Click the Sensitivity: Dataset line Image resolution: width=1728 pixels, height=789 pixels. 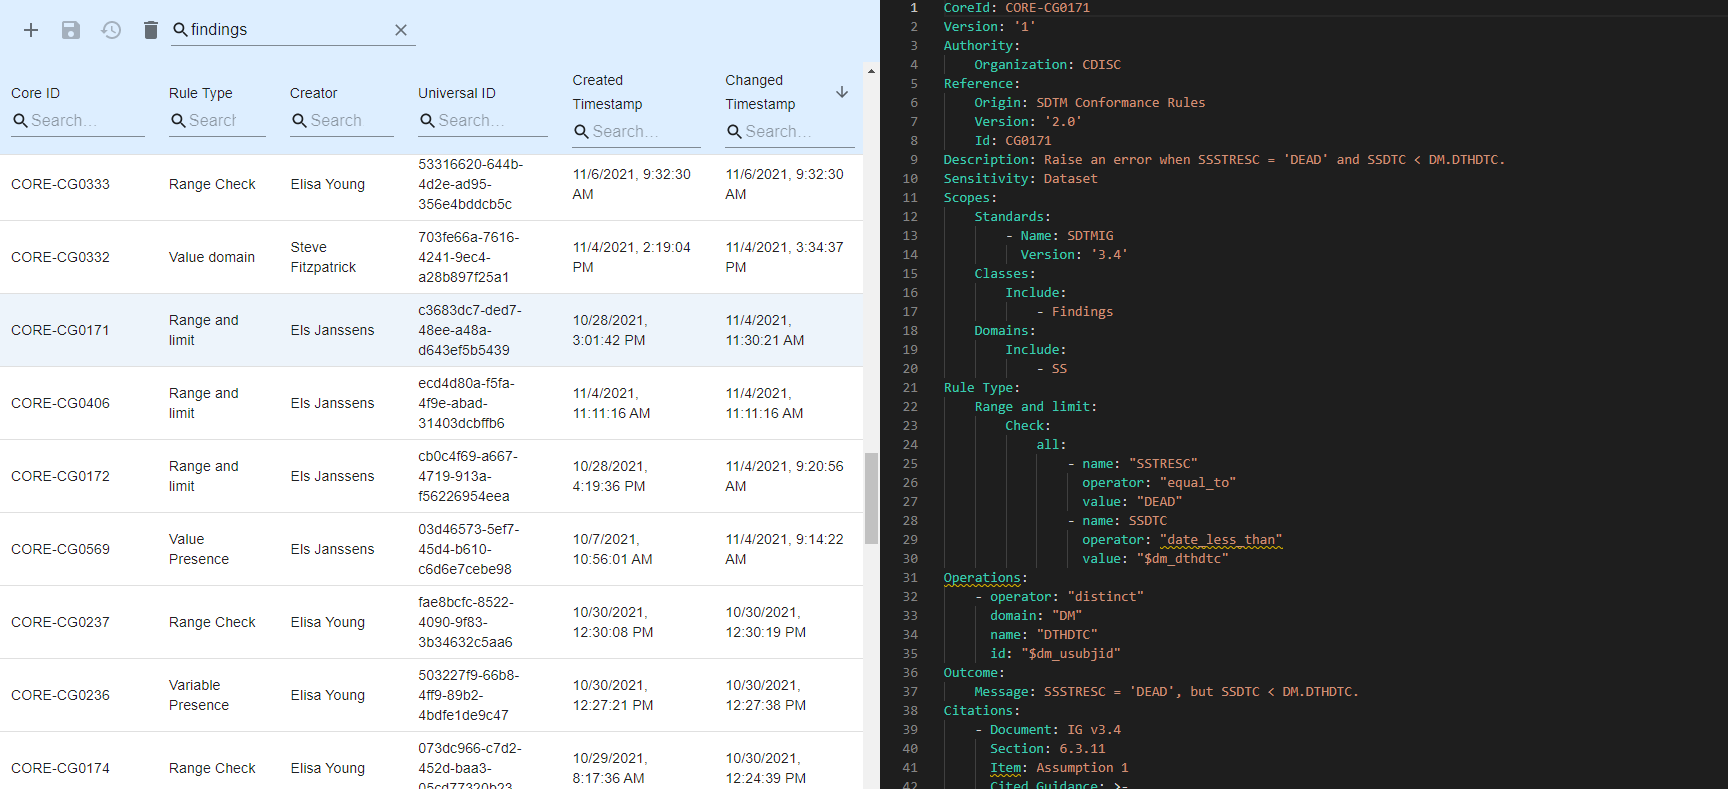pos(1020,179)
